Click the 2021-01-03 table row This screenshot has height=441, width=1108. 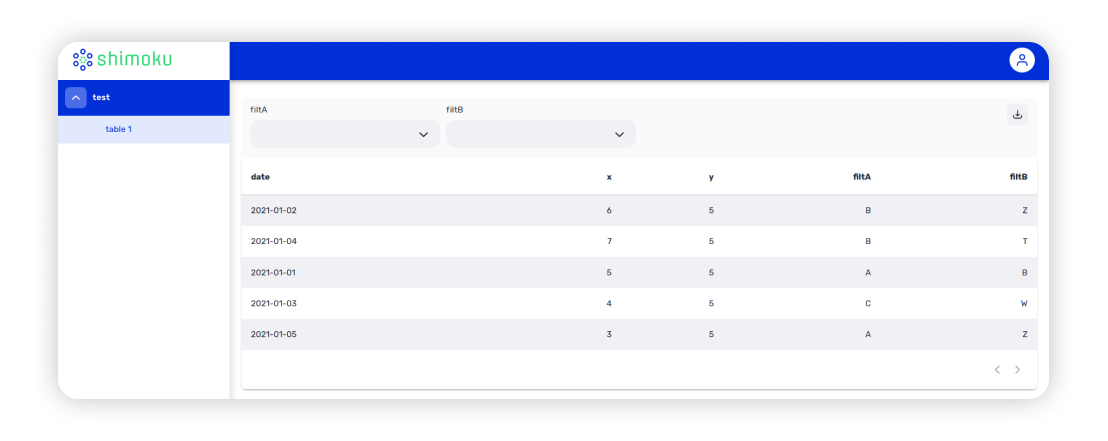[x=640, y=304]
